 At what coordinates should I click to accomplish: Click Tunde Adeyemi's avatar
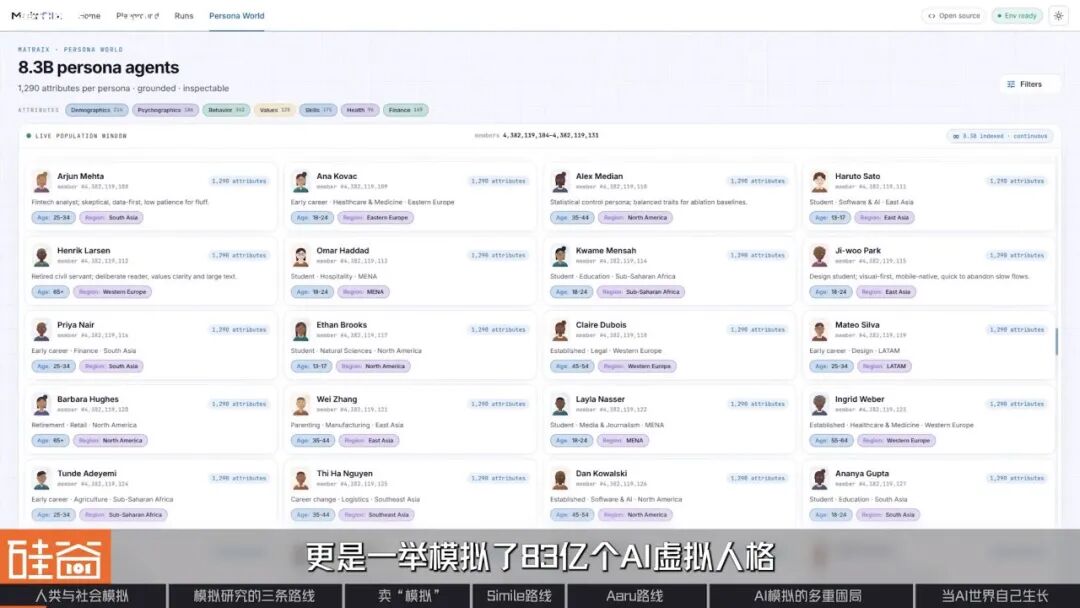[x=42, y=479]
